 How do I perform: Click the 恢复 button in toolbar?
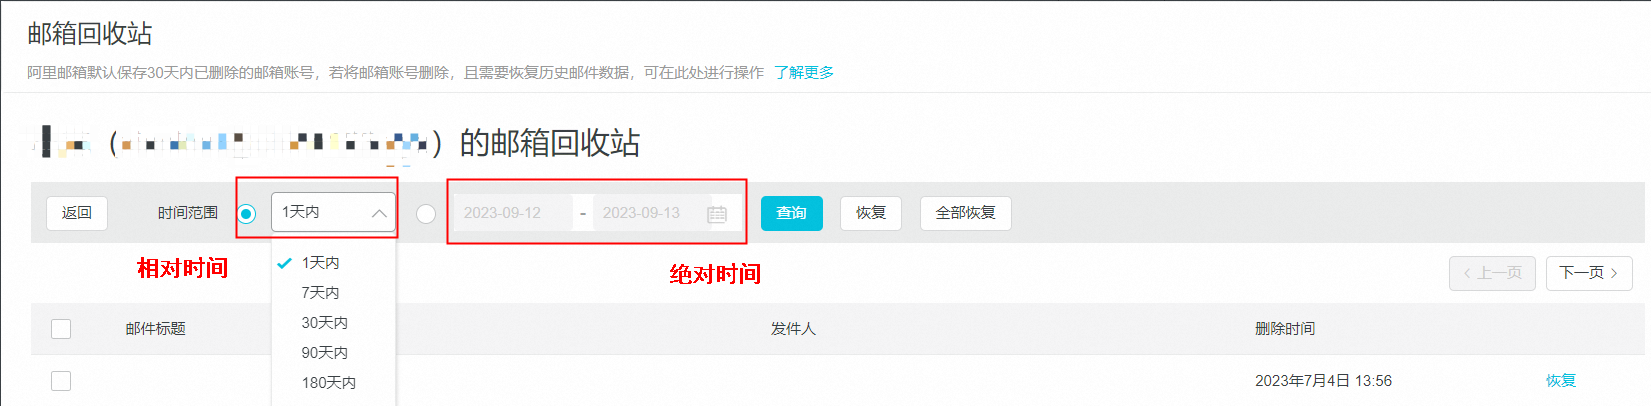(871, 213)
